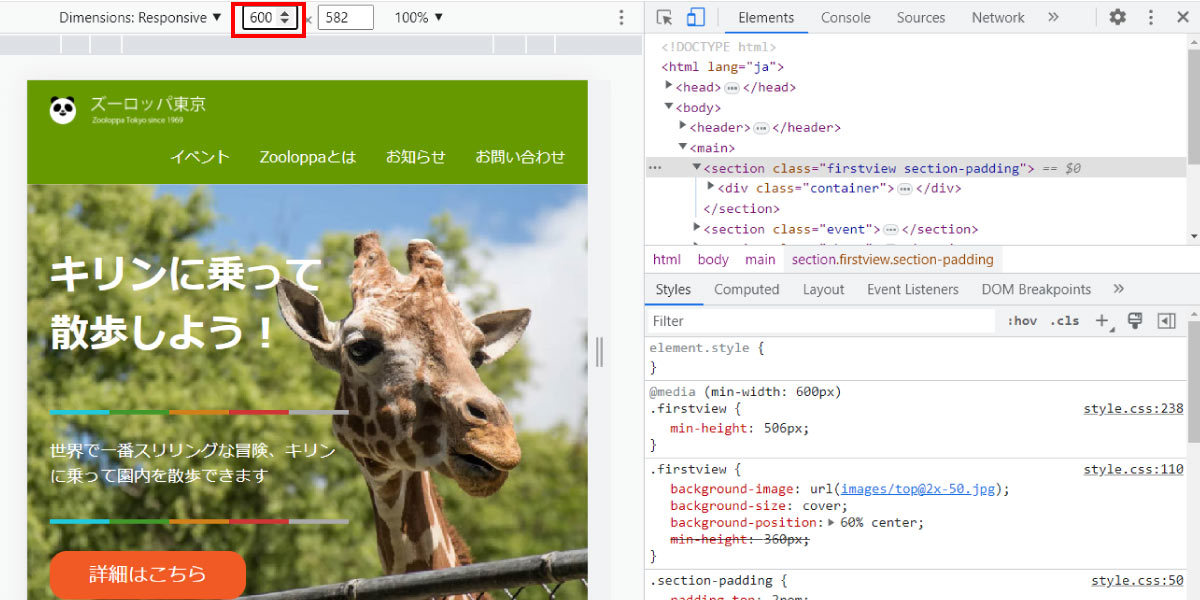The image size is (1200, 600).
Task: Show more Styles sidebar tabs
Action: 1118,289
